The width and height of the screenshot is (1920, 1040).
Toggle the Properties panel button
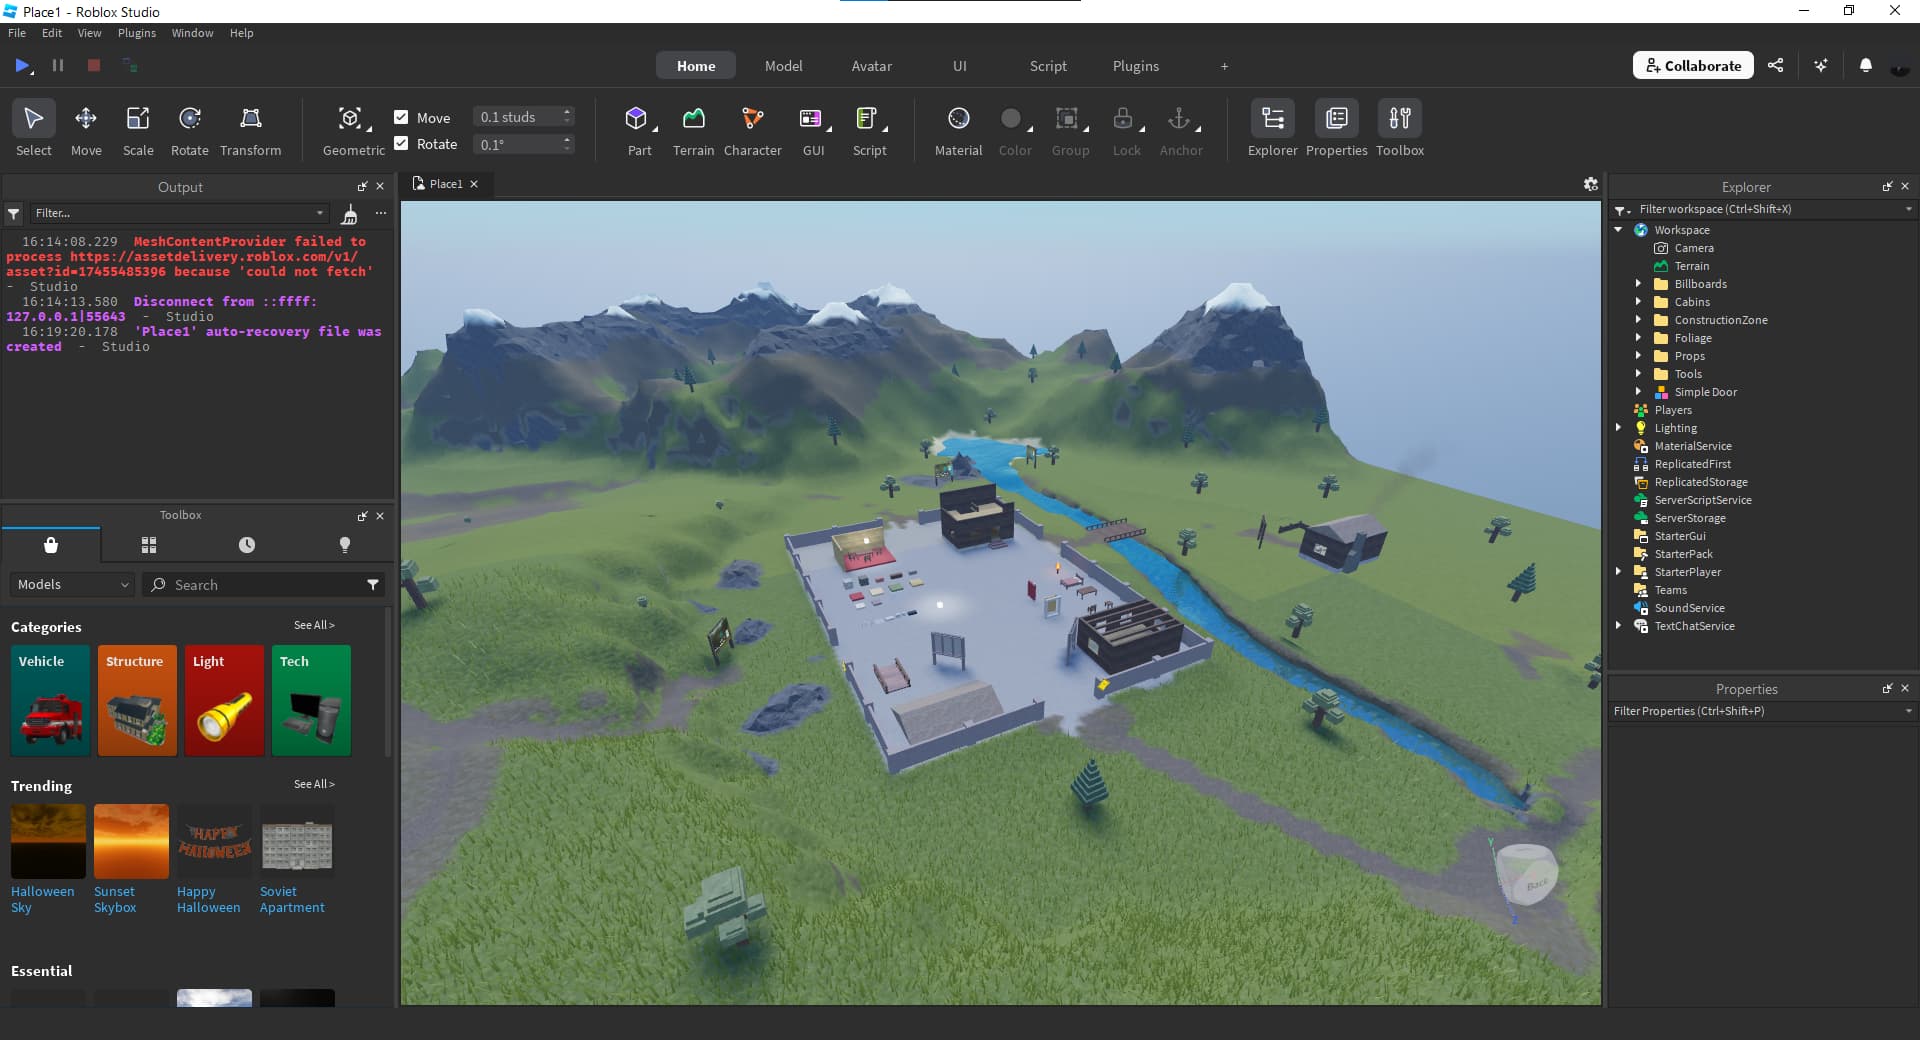(x=1336, y=129)
